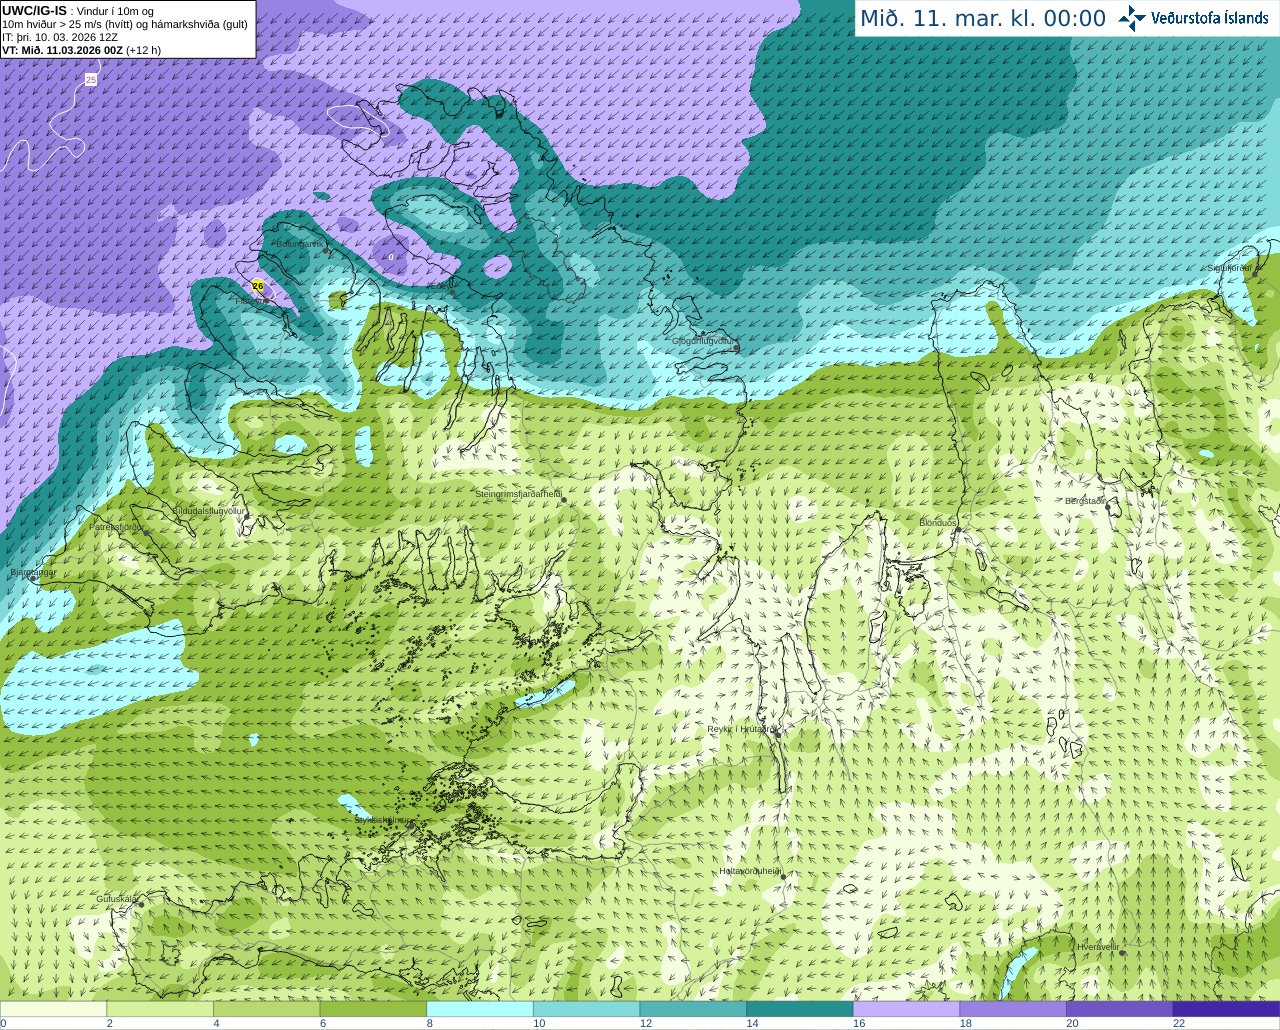
Task: Click the Hveravellir station dot
Action: 1122,952
